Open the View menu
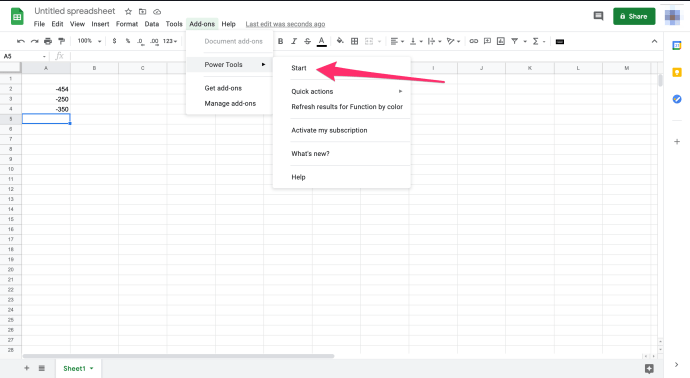The height and width of the screenshot is (378, 690). (x=77, y=24)
